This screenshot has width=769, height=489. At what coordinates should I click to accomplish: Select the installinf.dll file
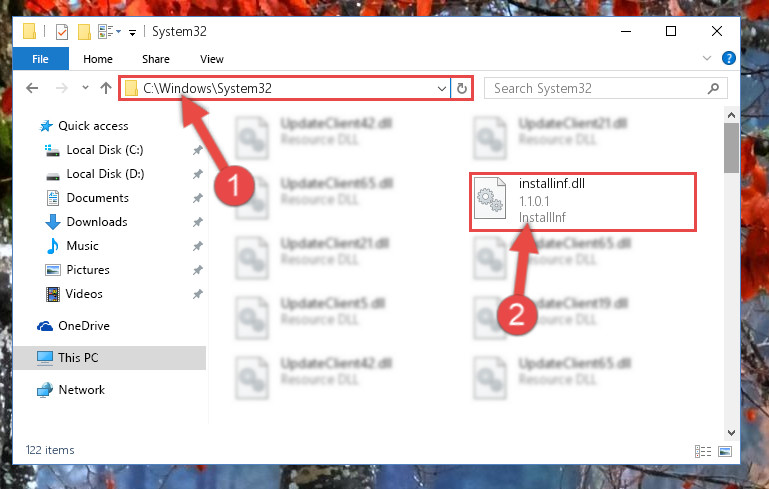(x=582, y=201)
